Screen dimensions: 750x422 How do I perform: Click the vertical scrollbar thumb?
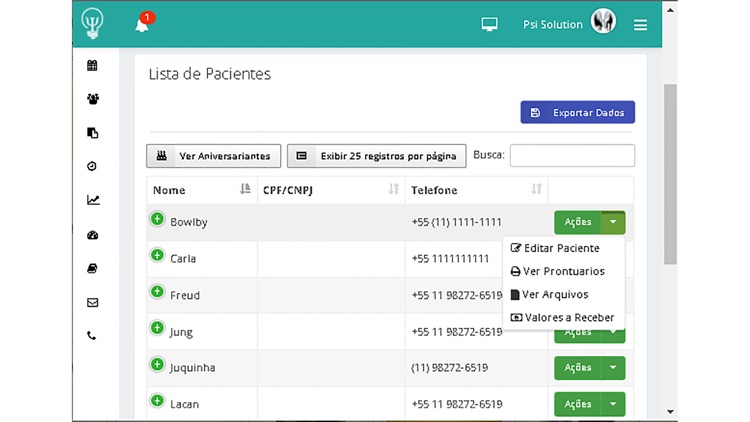(670, 174)
